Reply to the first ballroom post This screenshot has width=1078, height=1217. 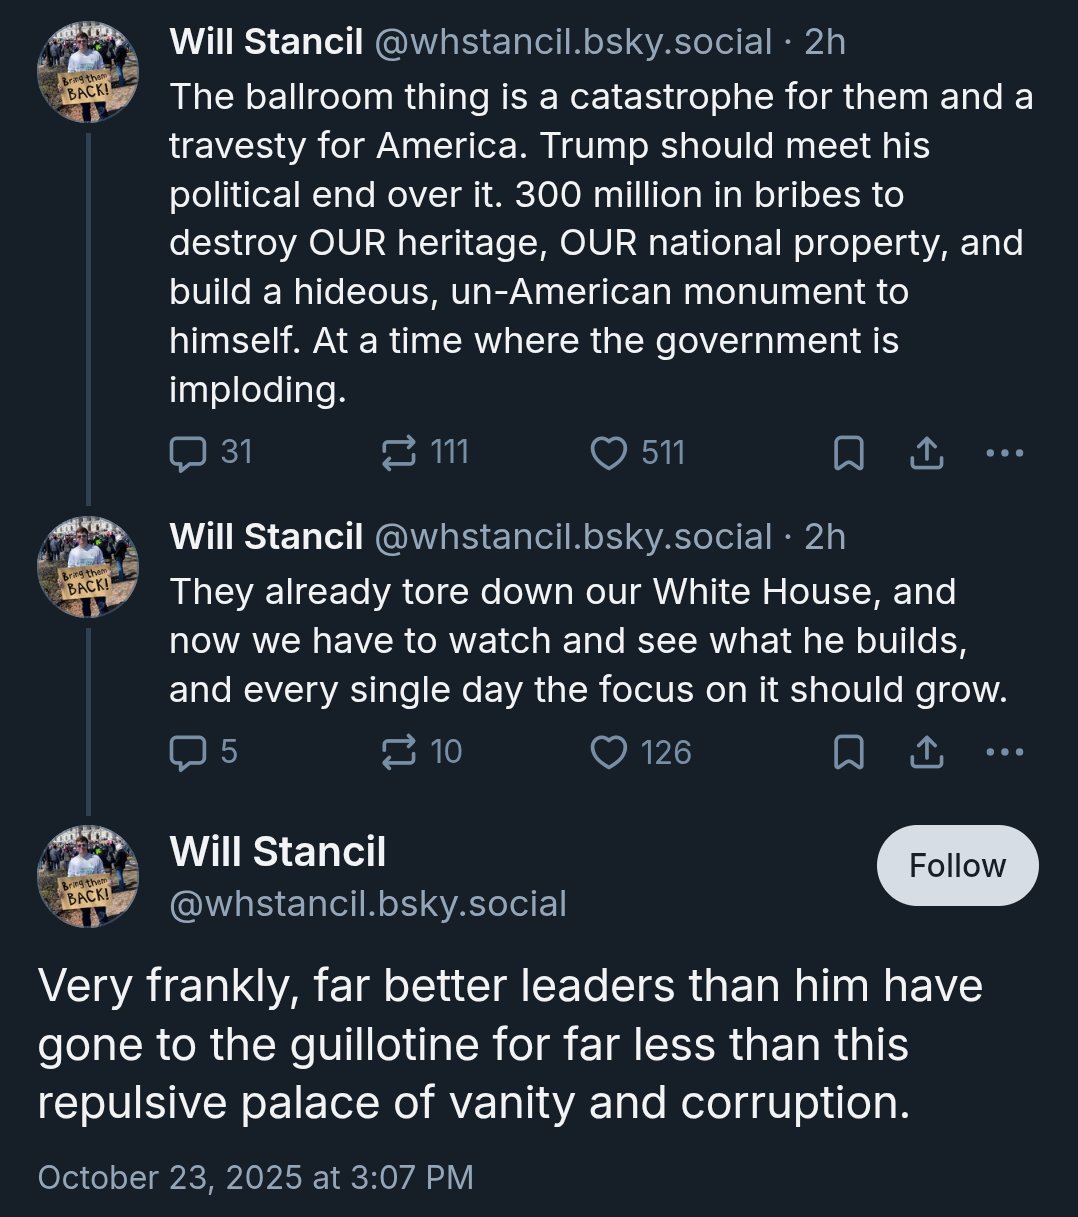210,453
